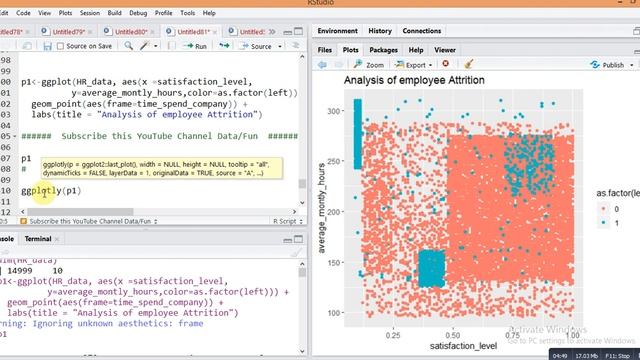Click the section icon in editor status bar
640x360 pixels.
pyautogui.click(x=23, y=221)
